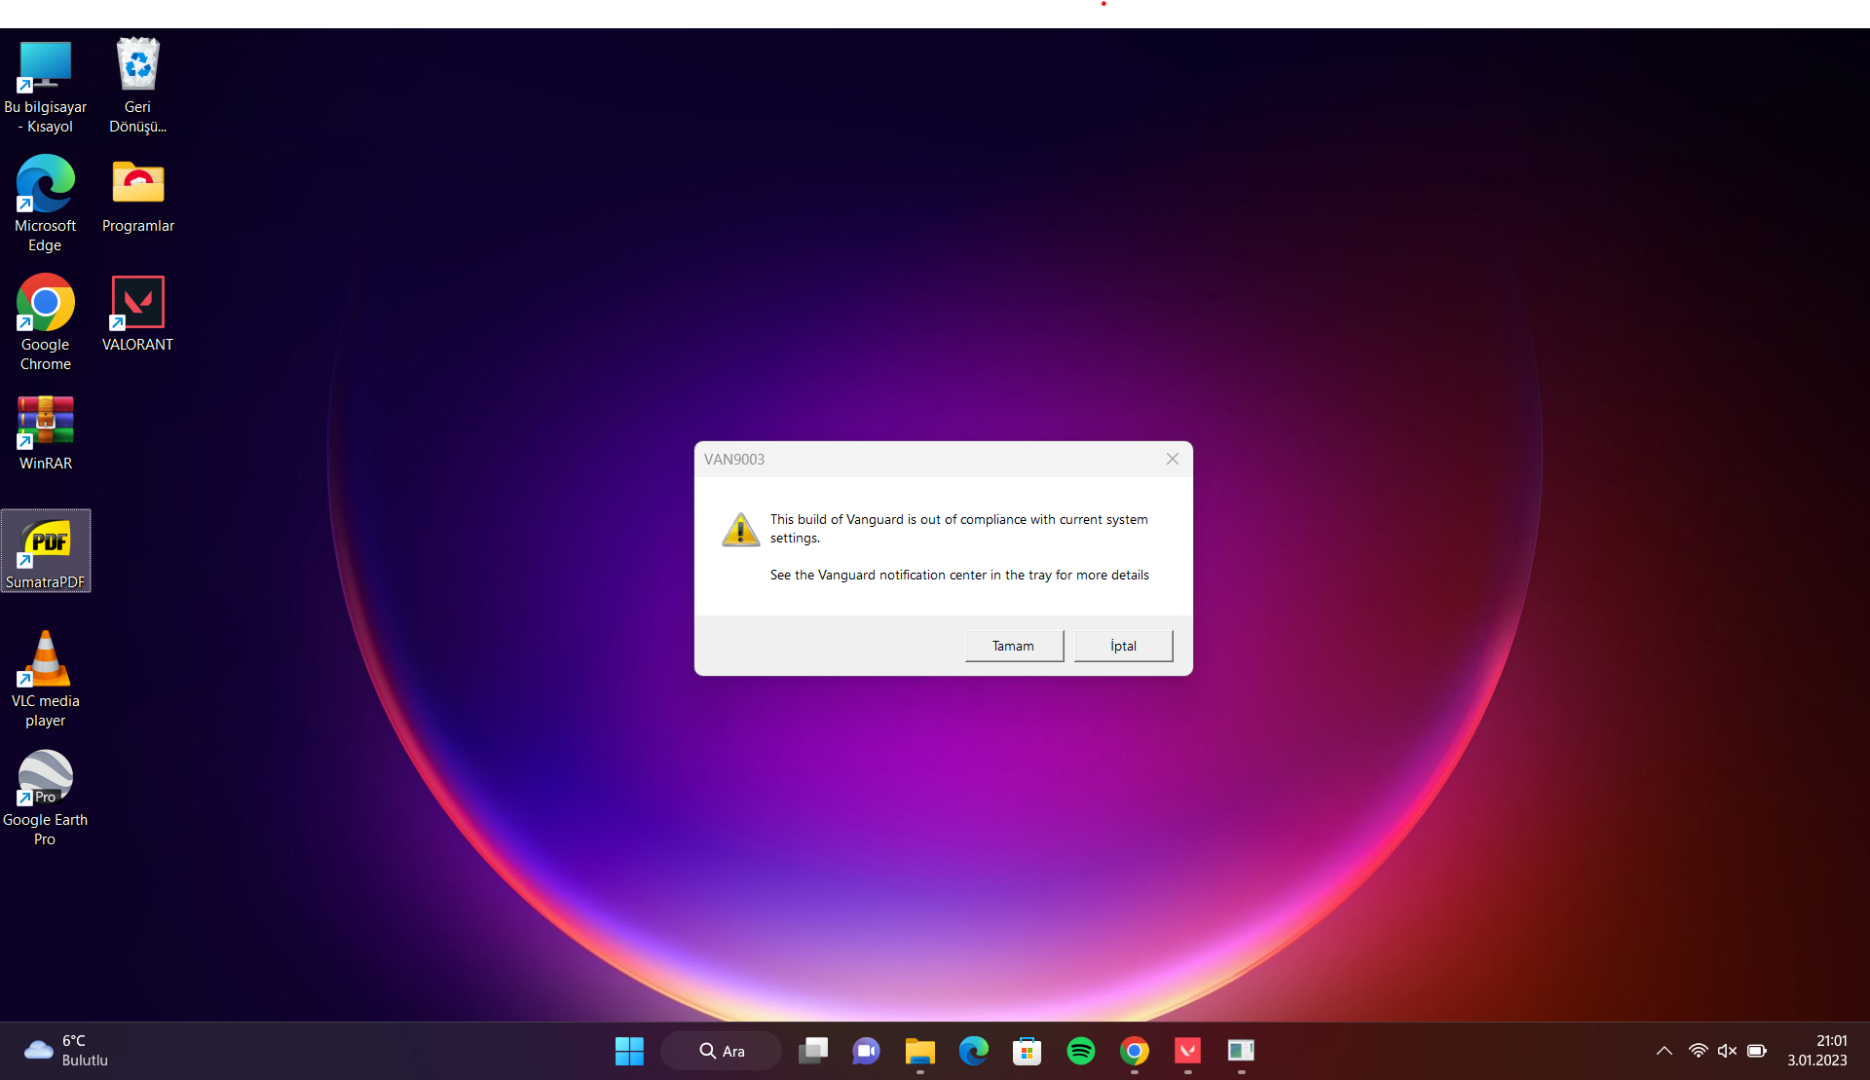Select the Geri Dönüşüm recycle bin icon

[x=138, y=87]
